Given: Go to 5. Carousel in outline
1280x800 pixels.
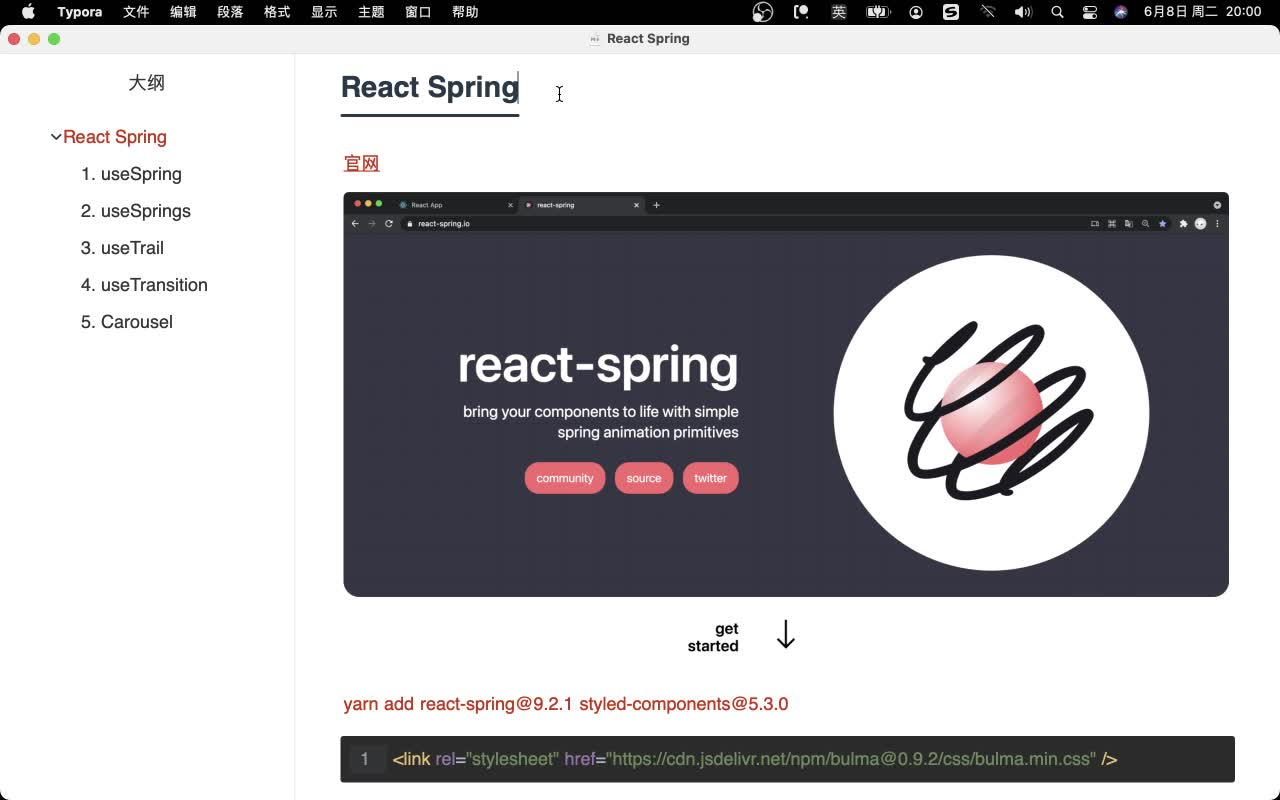Looking at the screenshot, I should click(x=127, y=322).
